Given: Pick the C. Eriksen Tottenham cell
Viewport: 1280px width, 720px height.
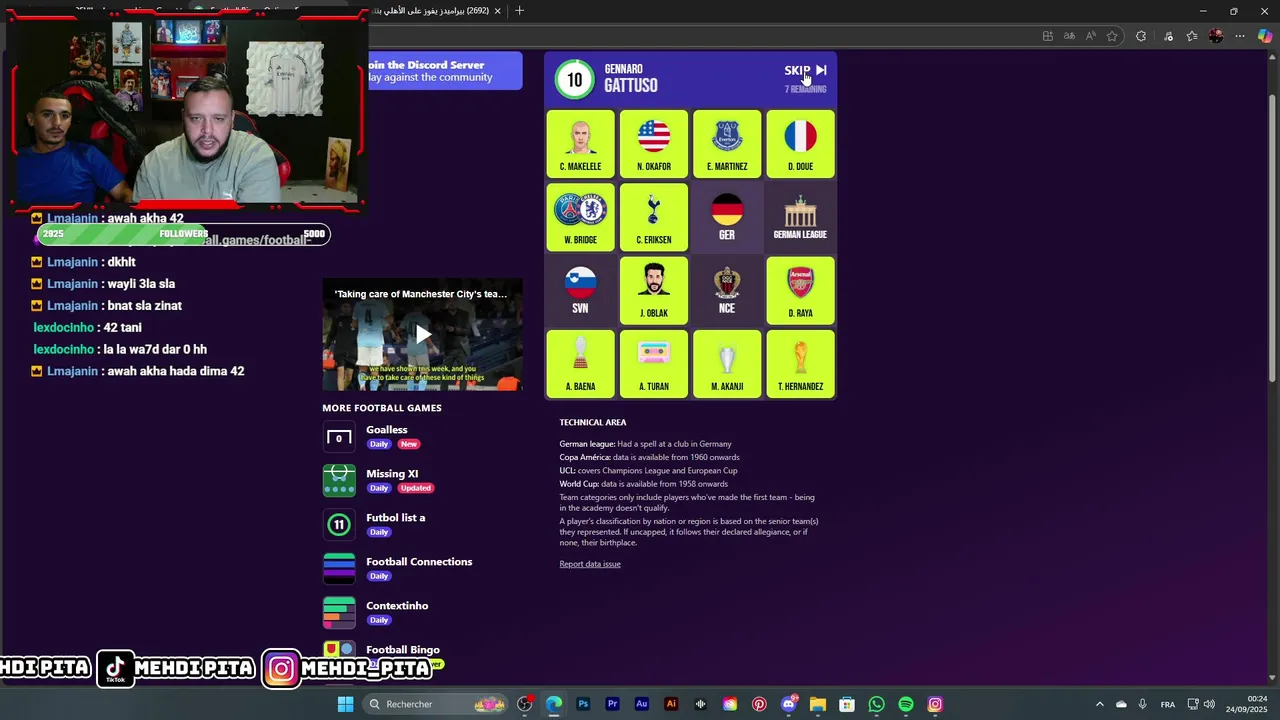Looking at the screenshot, I should tap(654, 217).
